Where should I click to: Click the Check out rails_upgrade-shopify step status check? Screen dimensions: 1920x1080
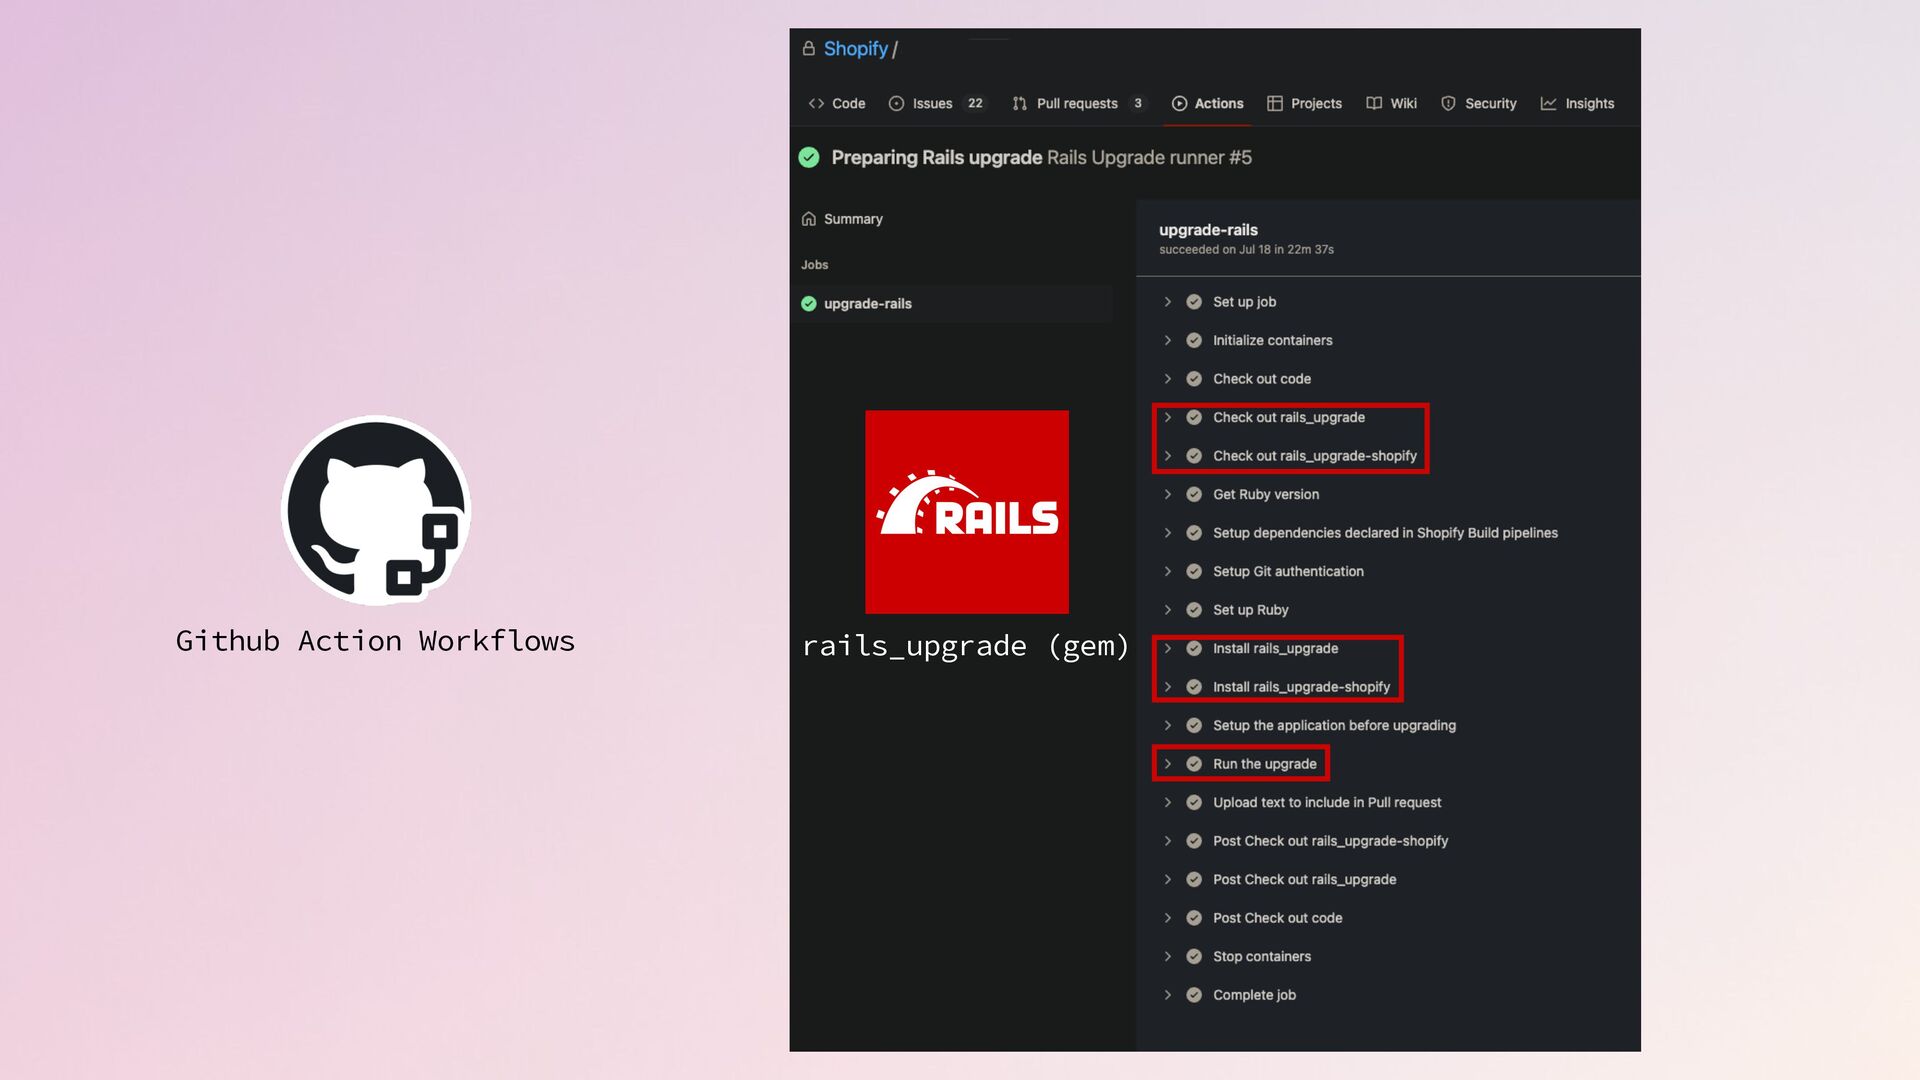1193,456
